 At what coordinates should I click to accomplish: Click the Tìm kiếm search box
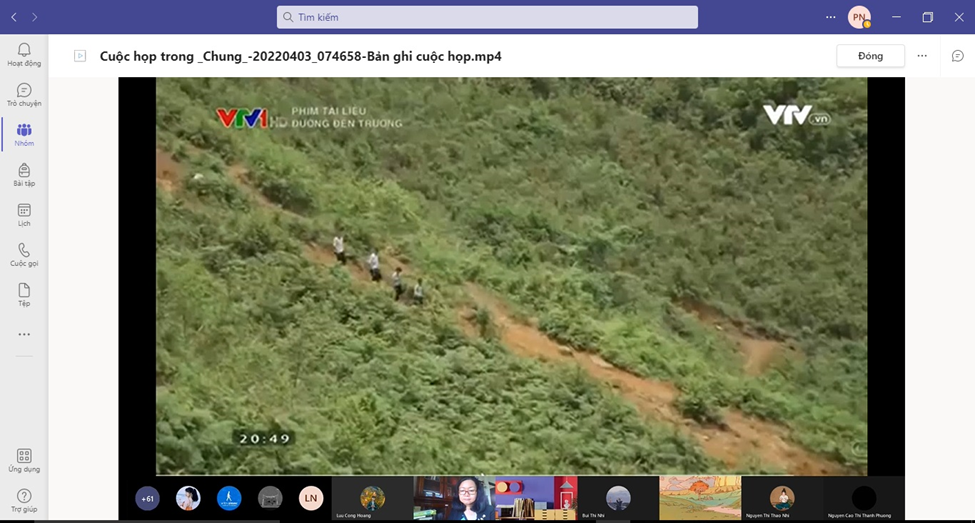point(487,17)
